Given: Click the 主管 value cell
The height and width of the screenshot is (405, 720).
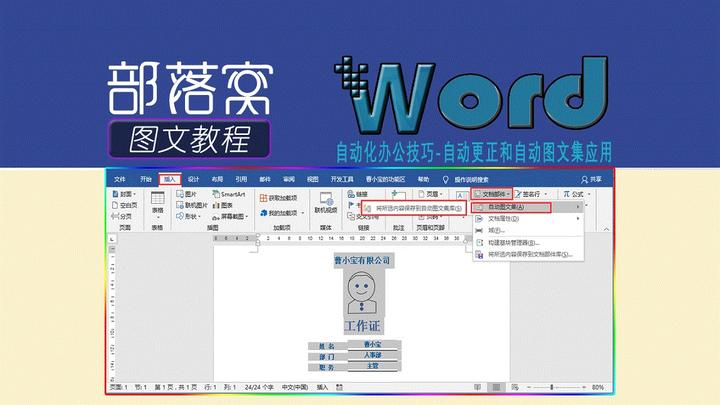Looking at the screenshot, I should pos(373,366).
